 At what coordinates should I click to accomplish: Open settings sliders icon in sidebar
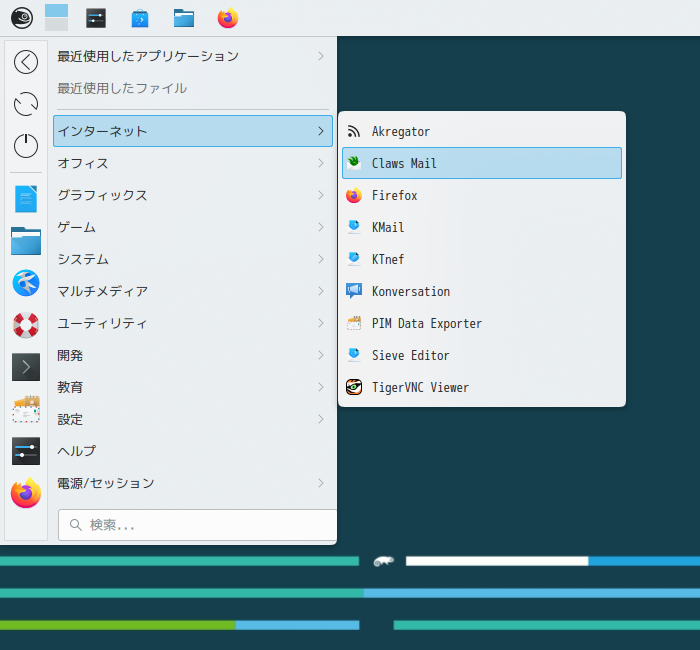point(26,451)
